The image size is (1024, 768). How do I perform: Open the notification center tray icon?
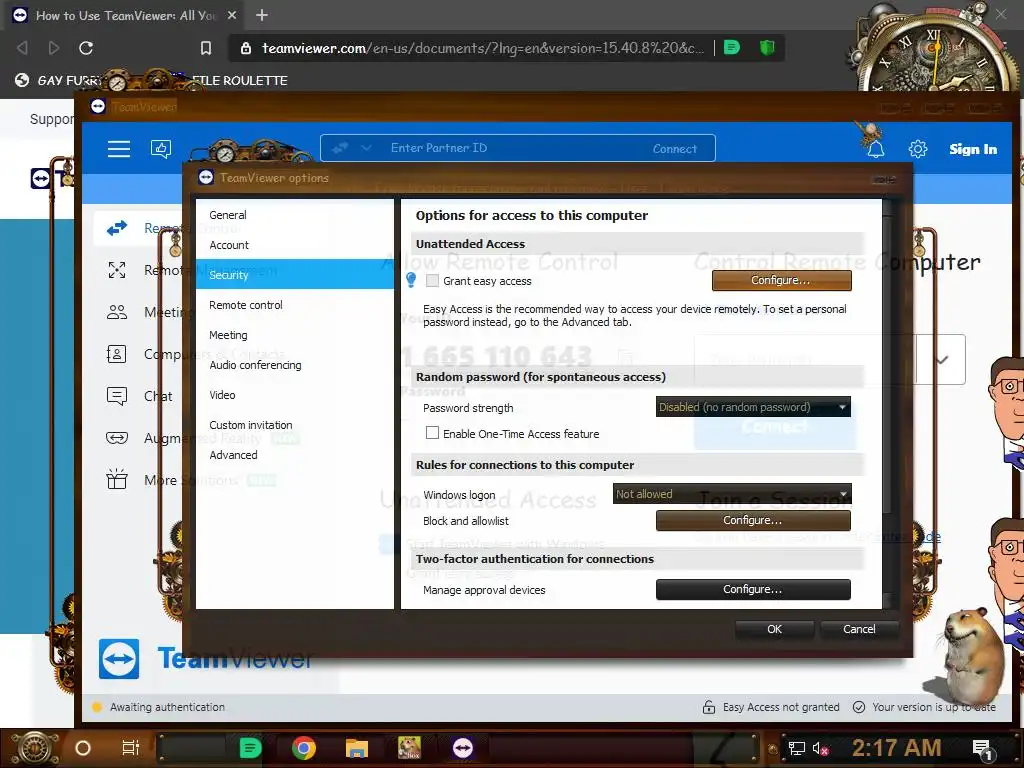coord(982,749)
